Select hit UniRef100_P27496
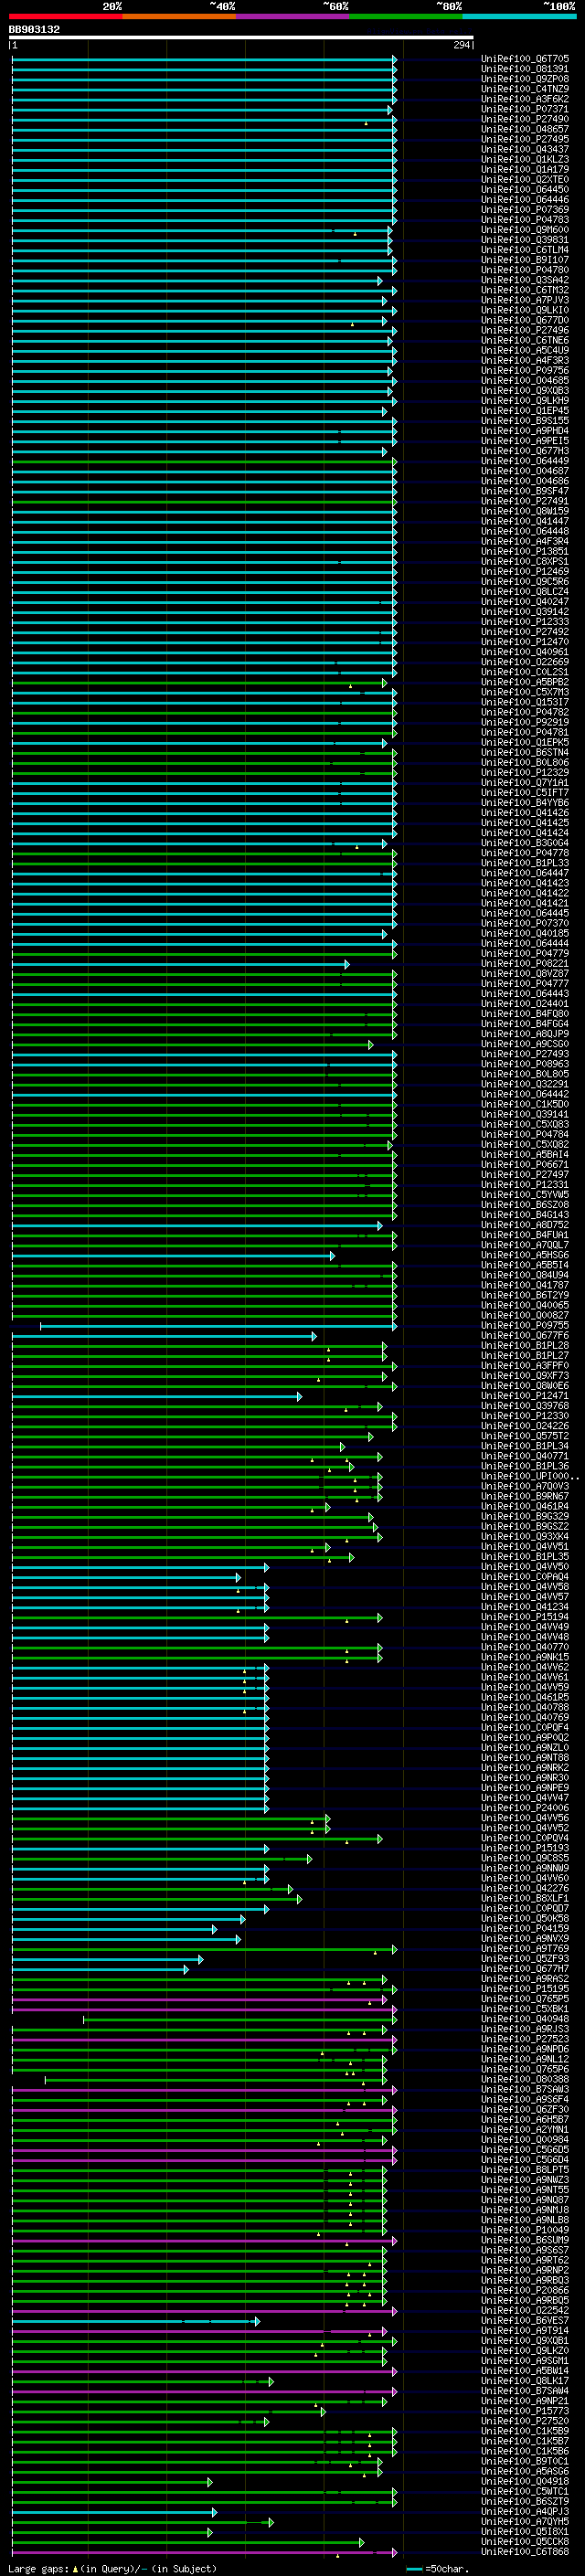This screenshot has height=2576, width=585. coord(524,331)
